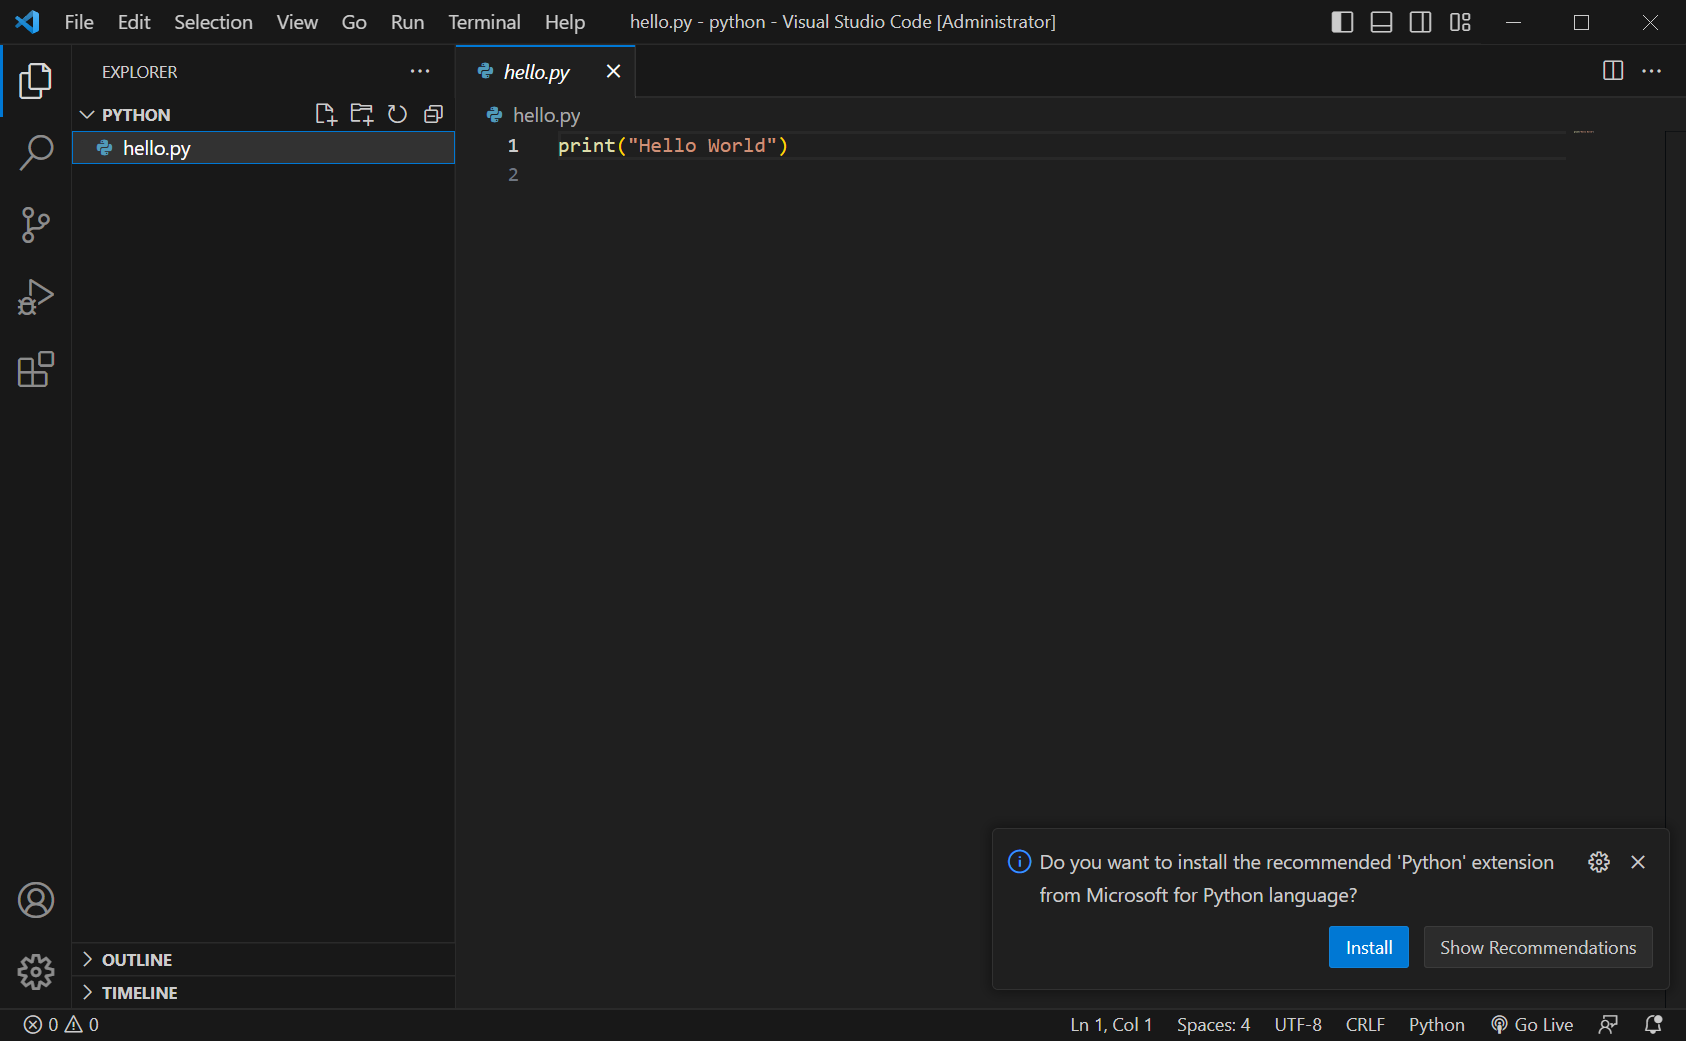
Task: Select hello.py in the Explorer tree
Action: click(264, 148)
